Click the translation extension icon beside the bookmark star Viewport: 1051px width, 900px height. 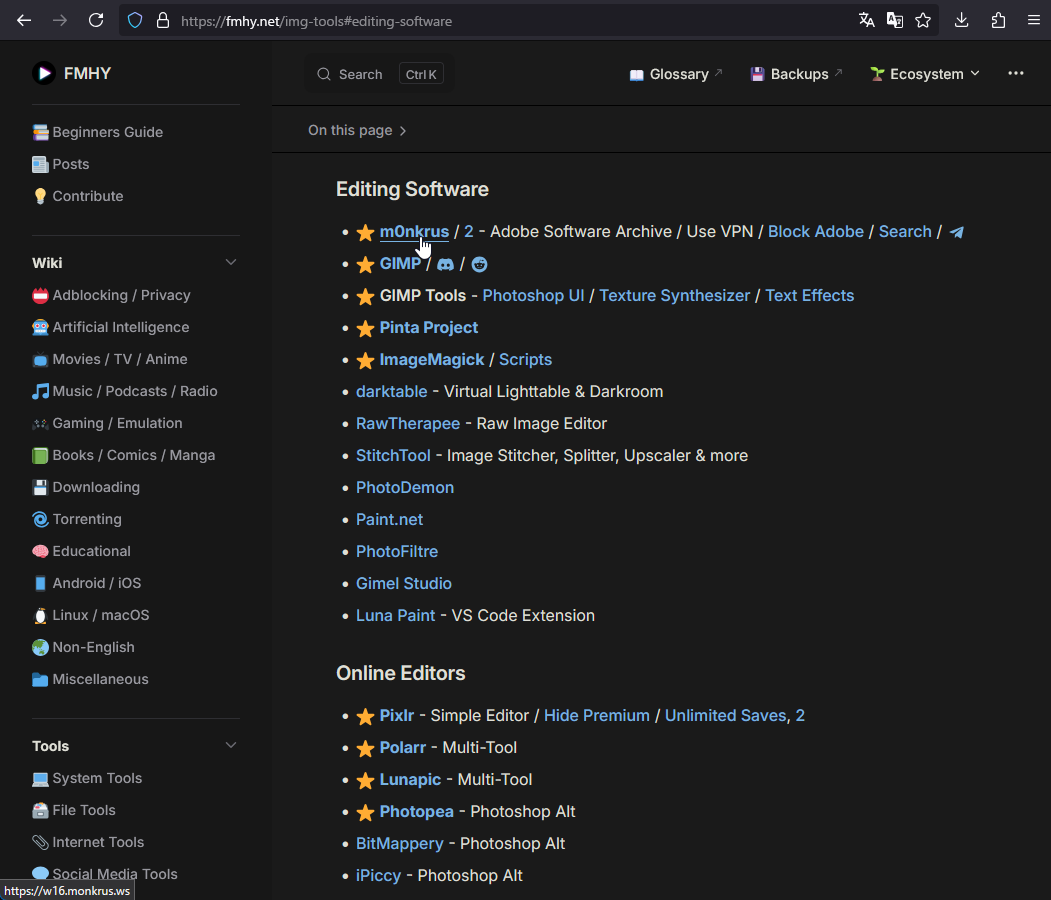pos(895,21)
